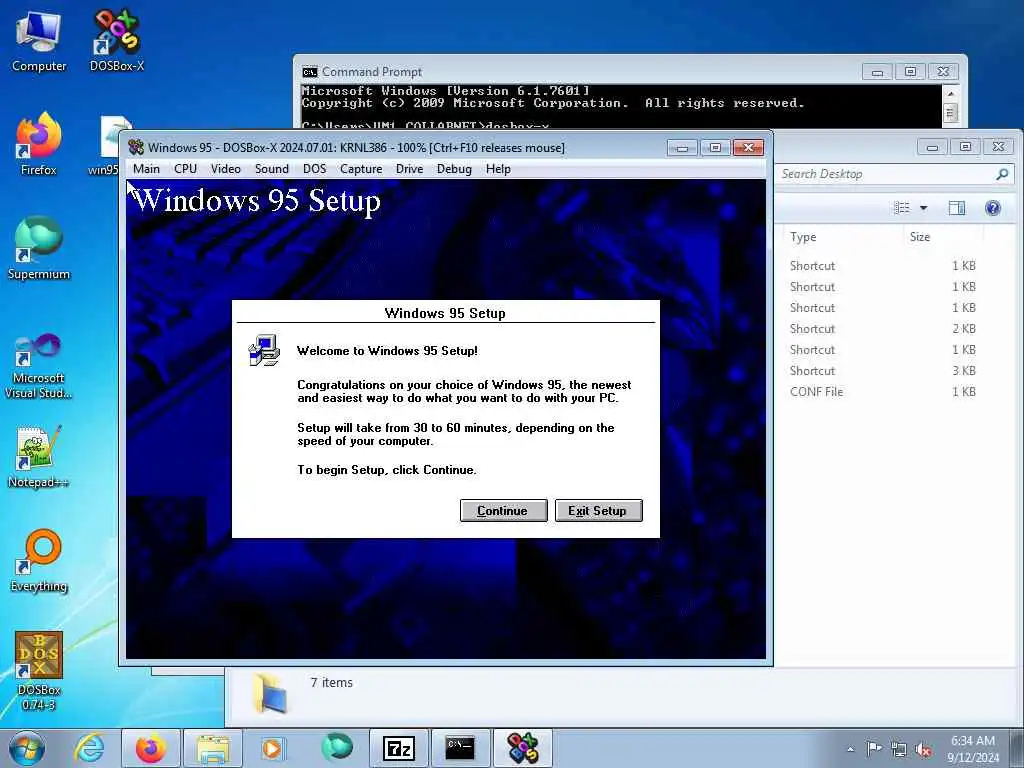Open the DOS menu
Screen dimensions: 1024x768
coord(314,169)
